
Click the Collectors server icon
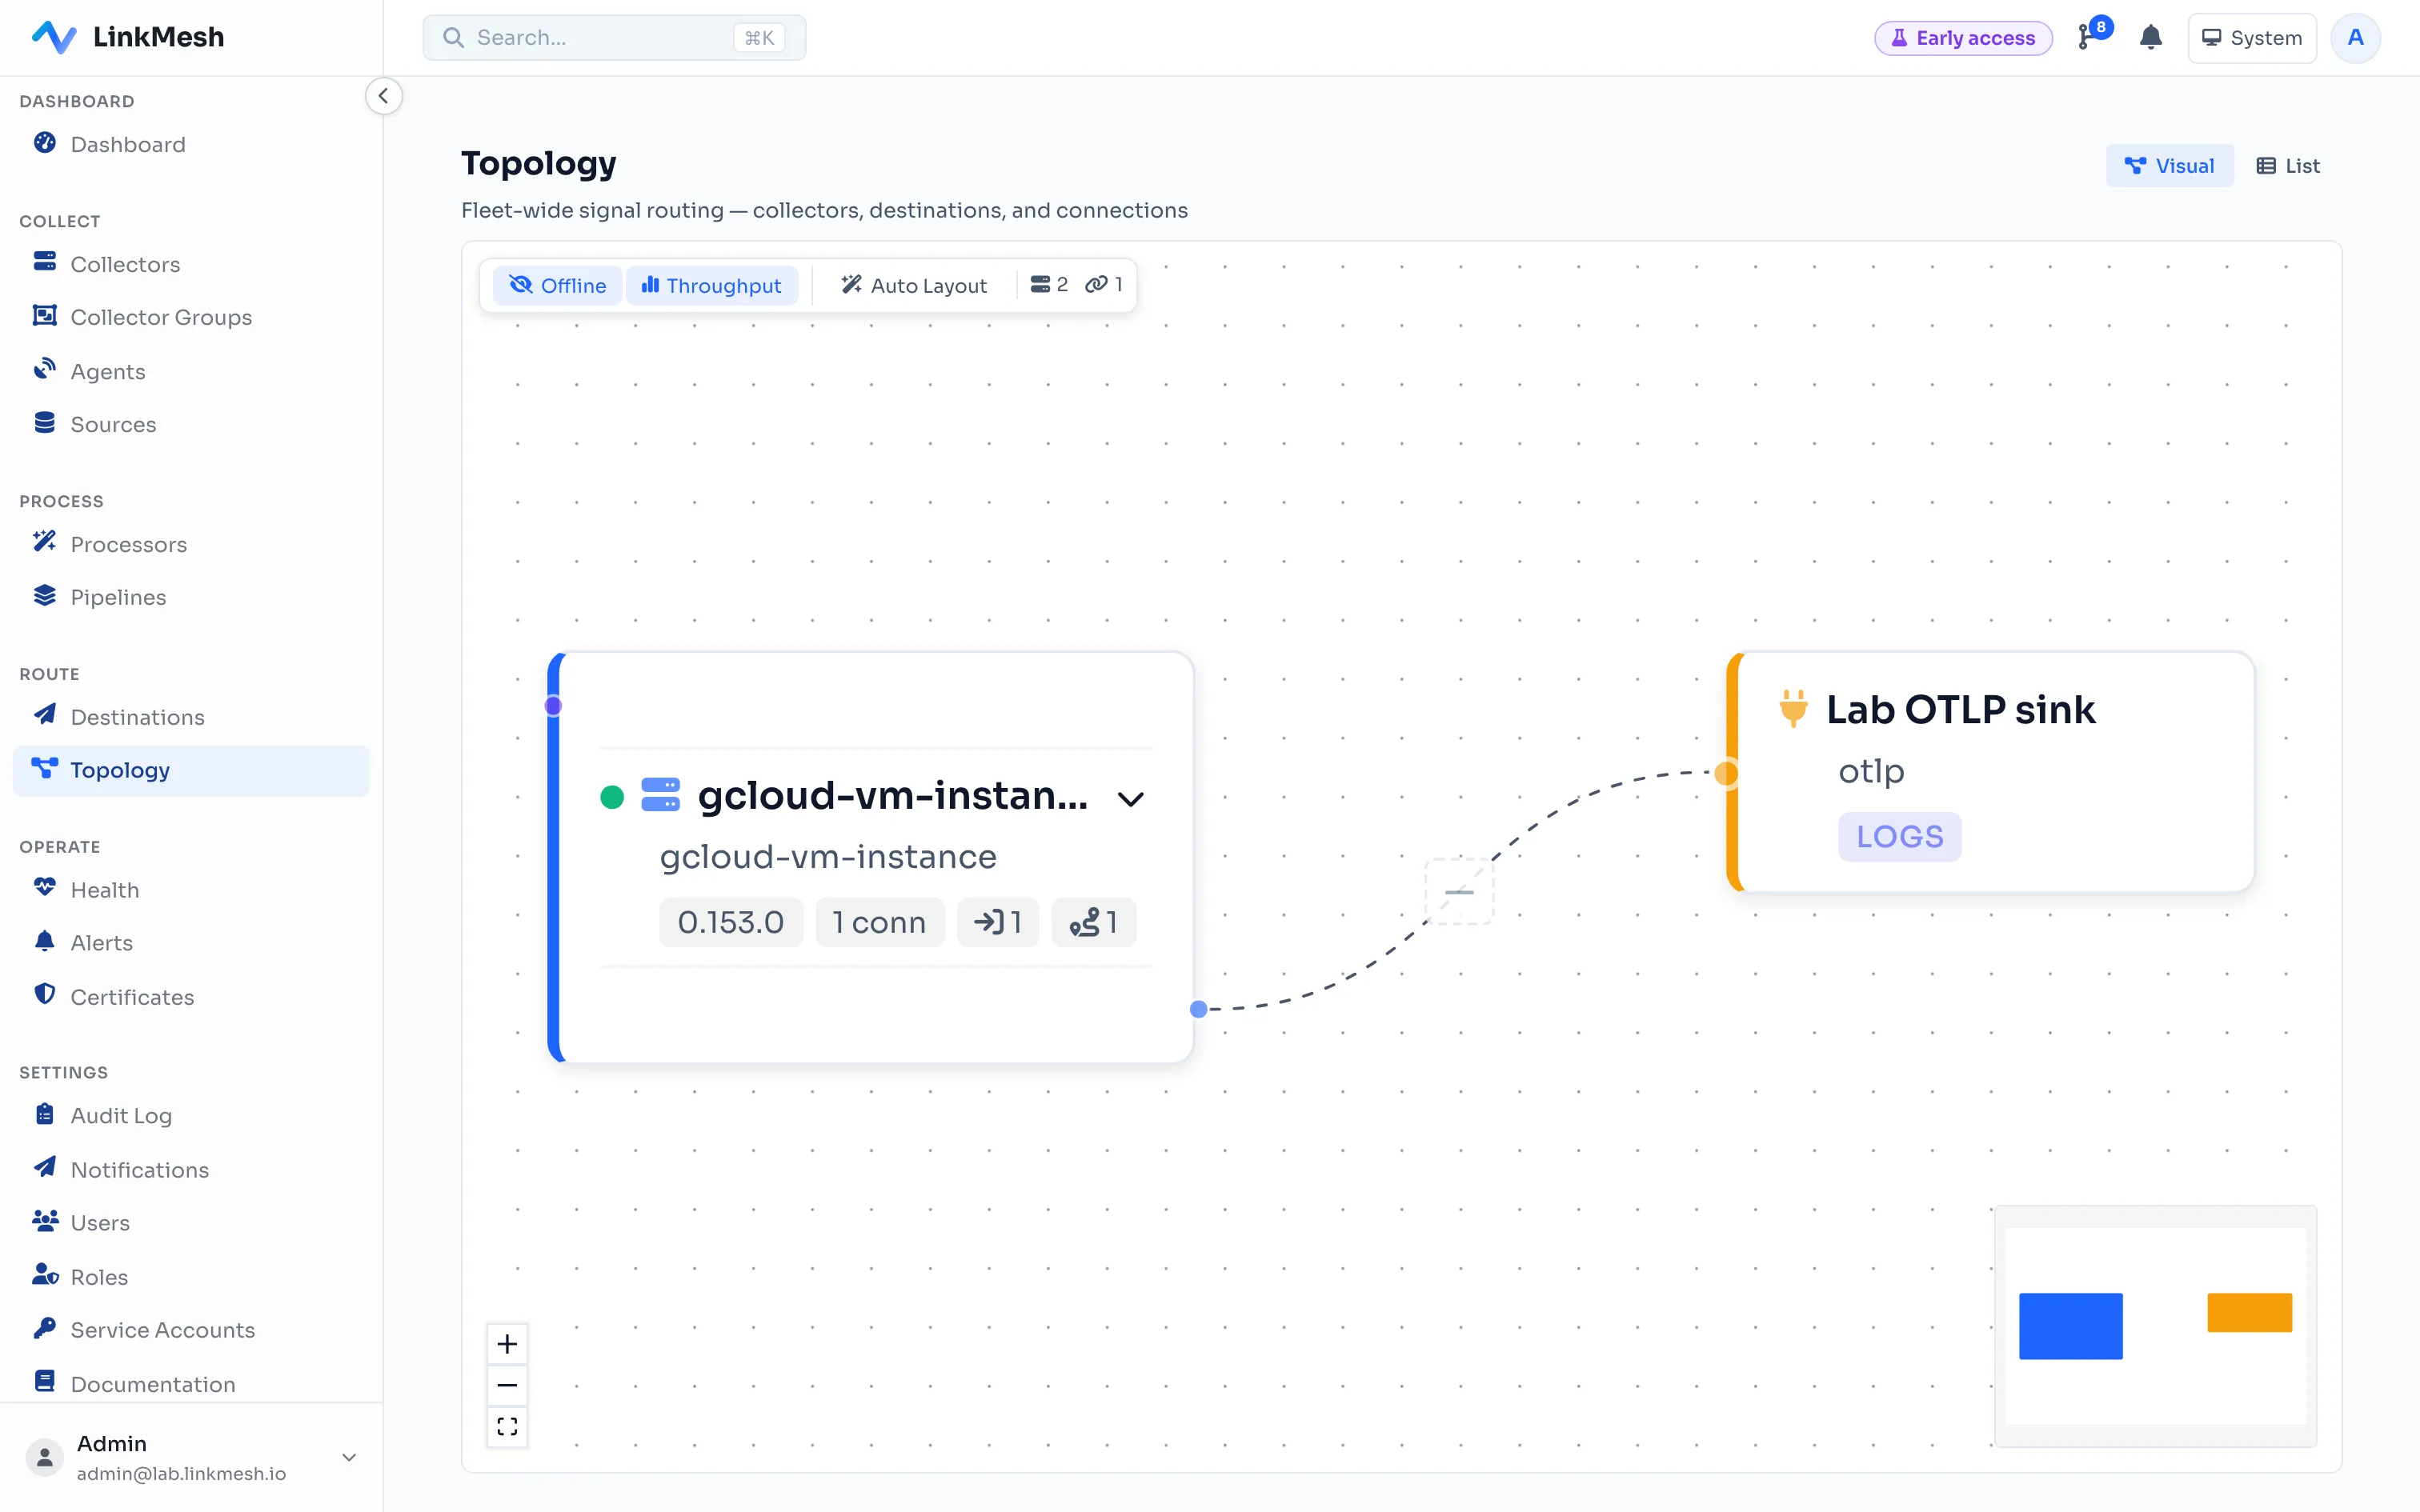tap(45, 262)
